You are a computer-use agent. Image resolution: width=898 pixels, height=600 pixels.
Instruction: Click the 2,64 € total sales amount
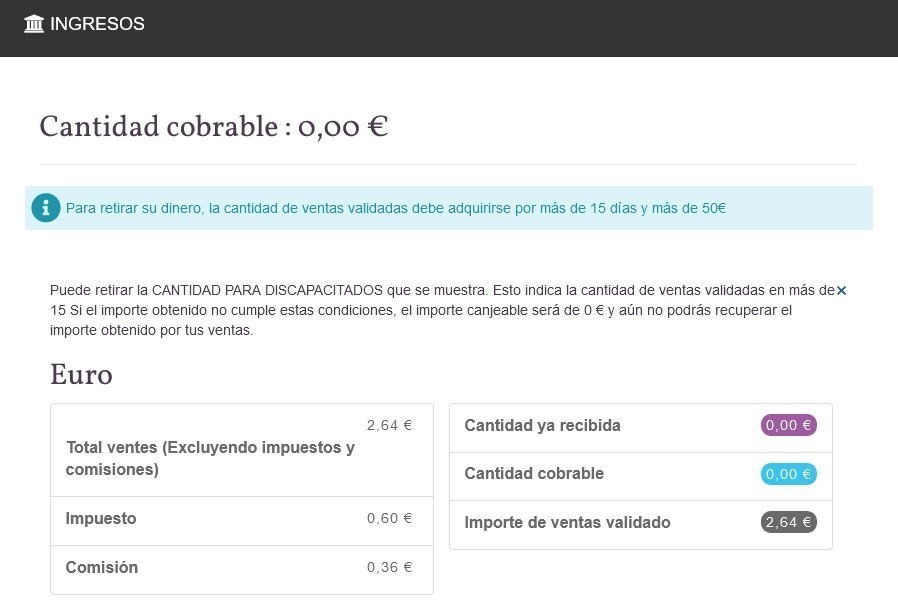point(389,425)
